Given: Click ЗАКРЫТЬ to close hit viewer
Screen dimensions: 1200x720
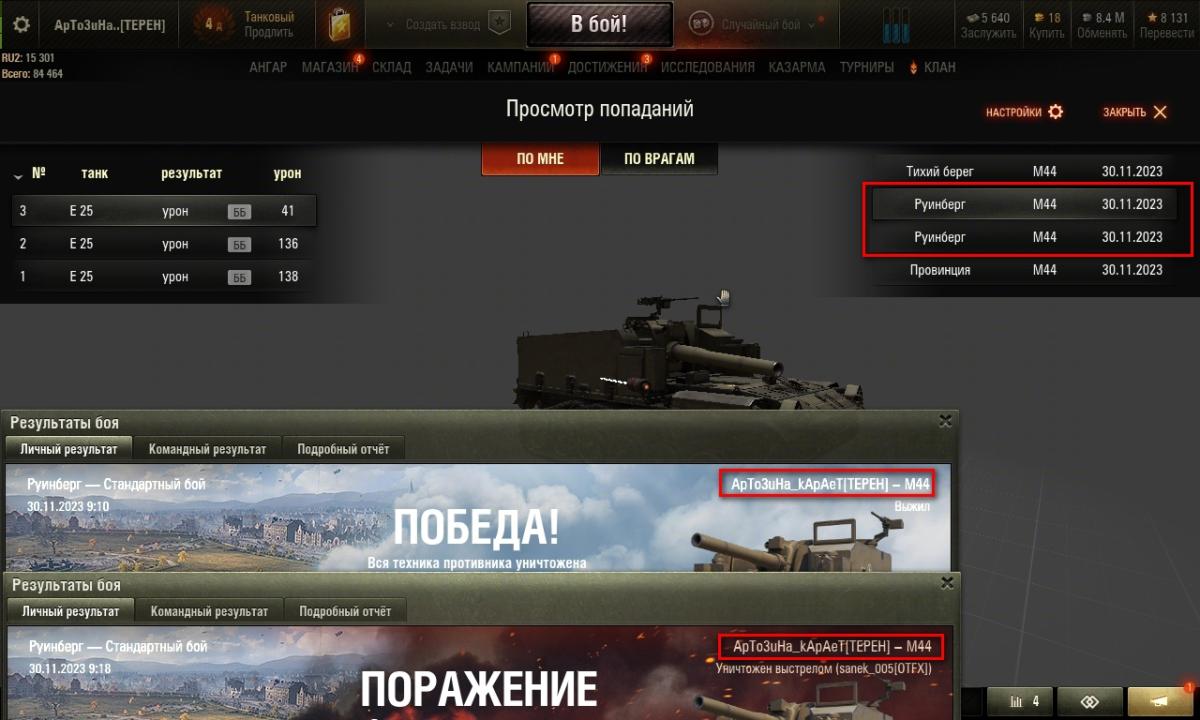Looking at the screenshot, I should point(1135,112).
